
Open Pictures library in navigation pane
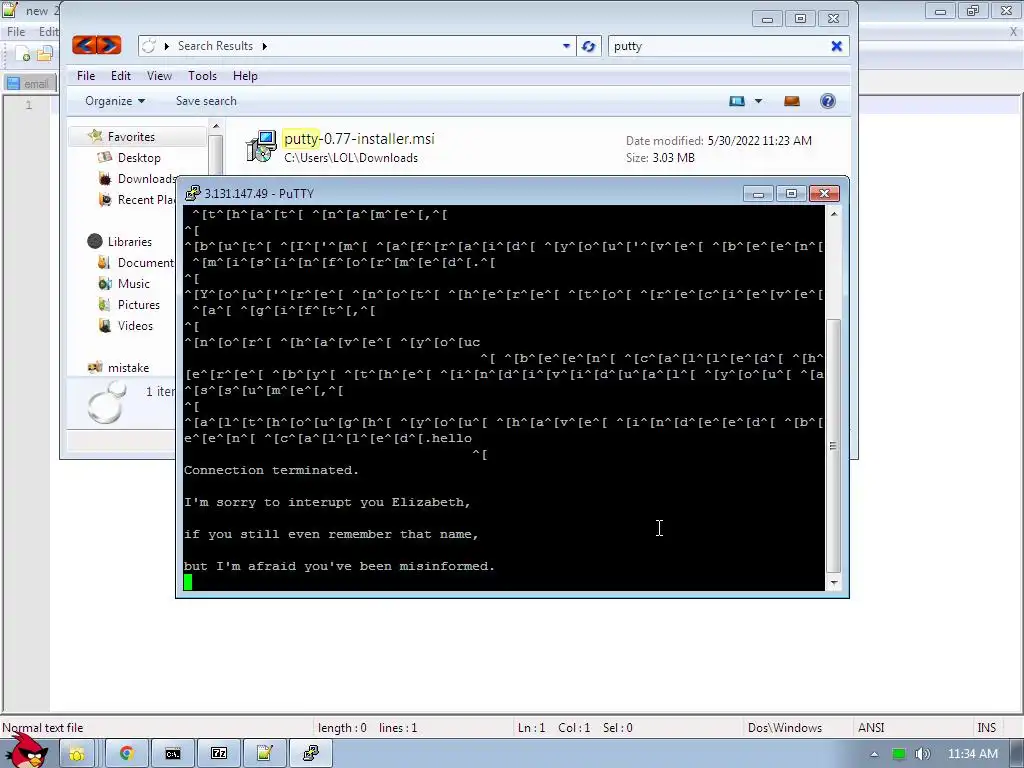[x=138, y=304]
